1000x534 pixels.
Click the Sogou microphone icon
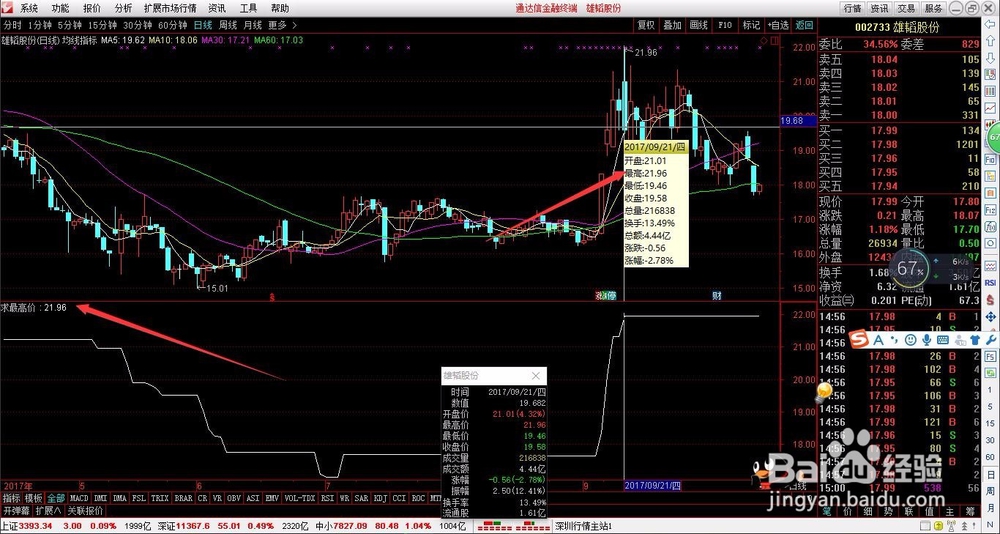point(927,339)
